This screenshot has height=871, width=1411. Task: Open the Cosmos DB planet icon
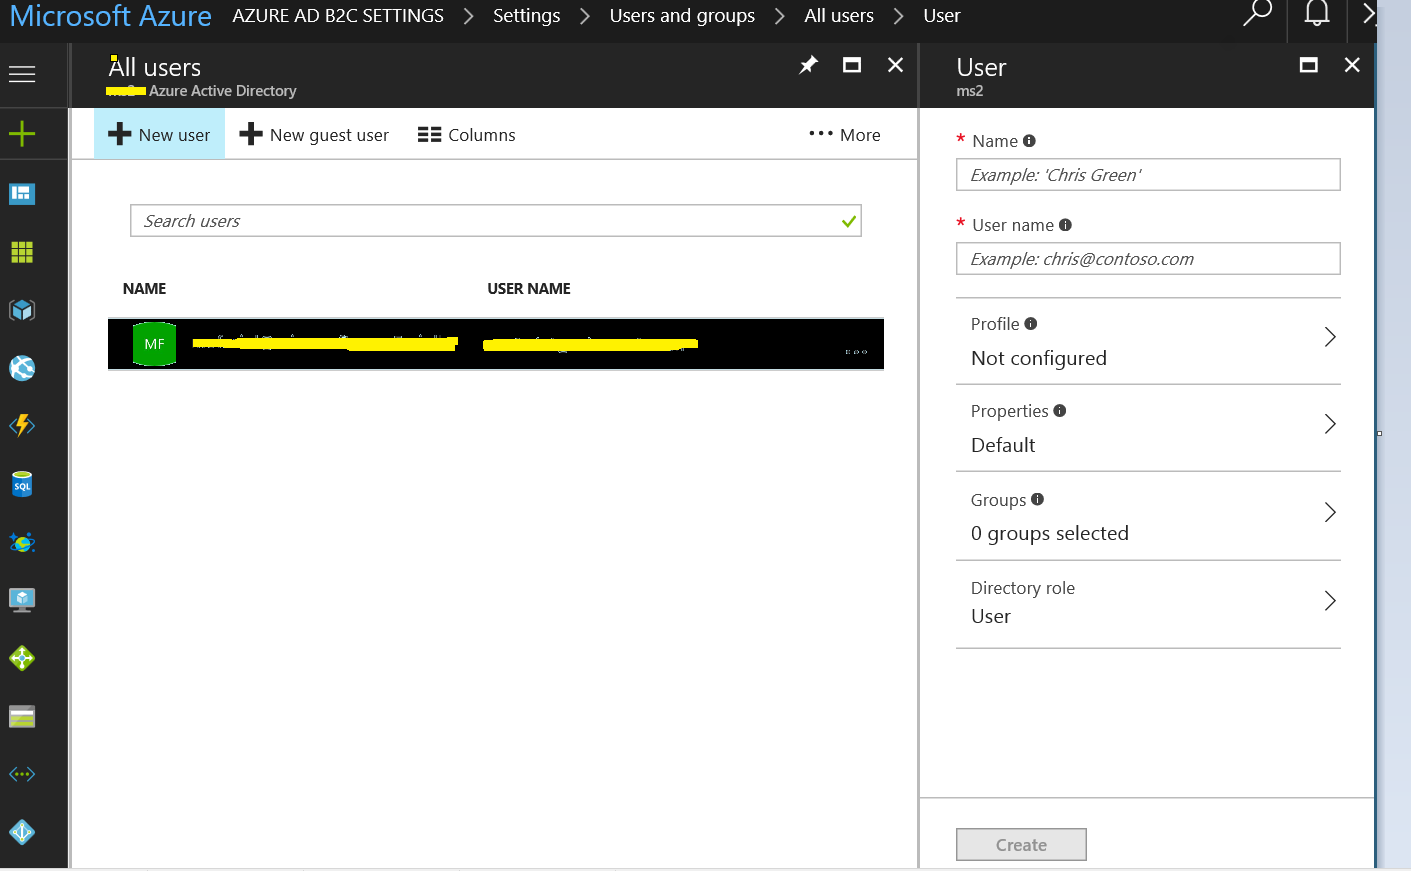coord(22,542)
